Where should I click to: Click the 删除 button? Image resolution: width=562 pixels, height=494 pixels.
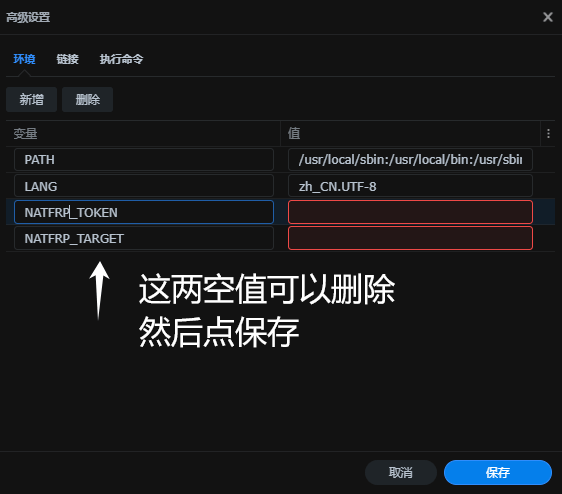[87, 99]
